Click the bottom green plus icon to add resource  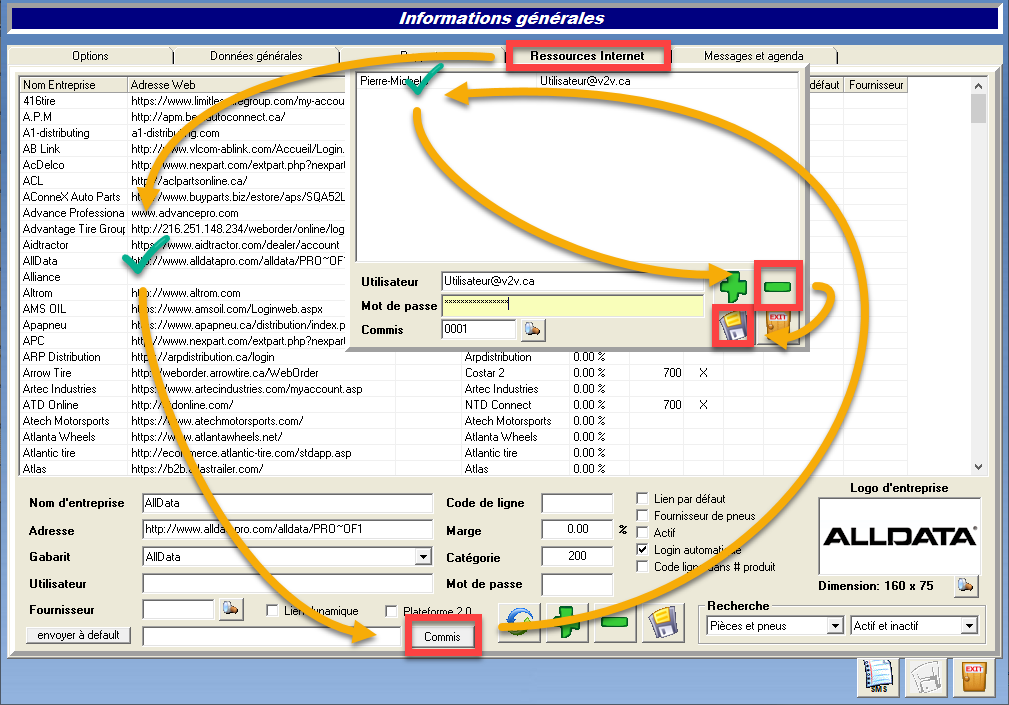[x=566, y=623]
